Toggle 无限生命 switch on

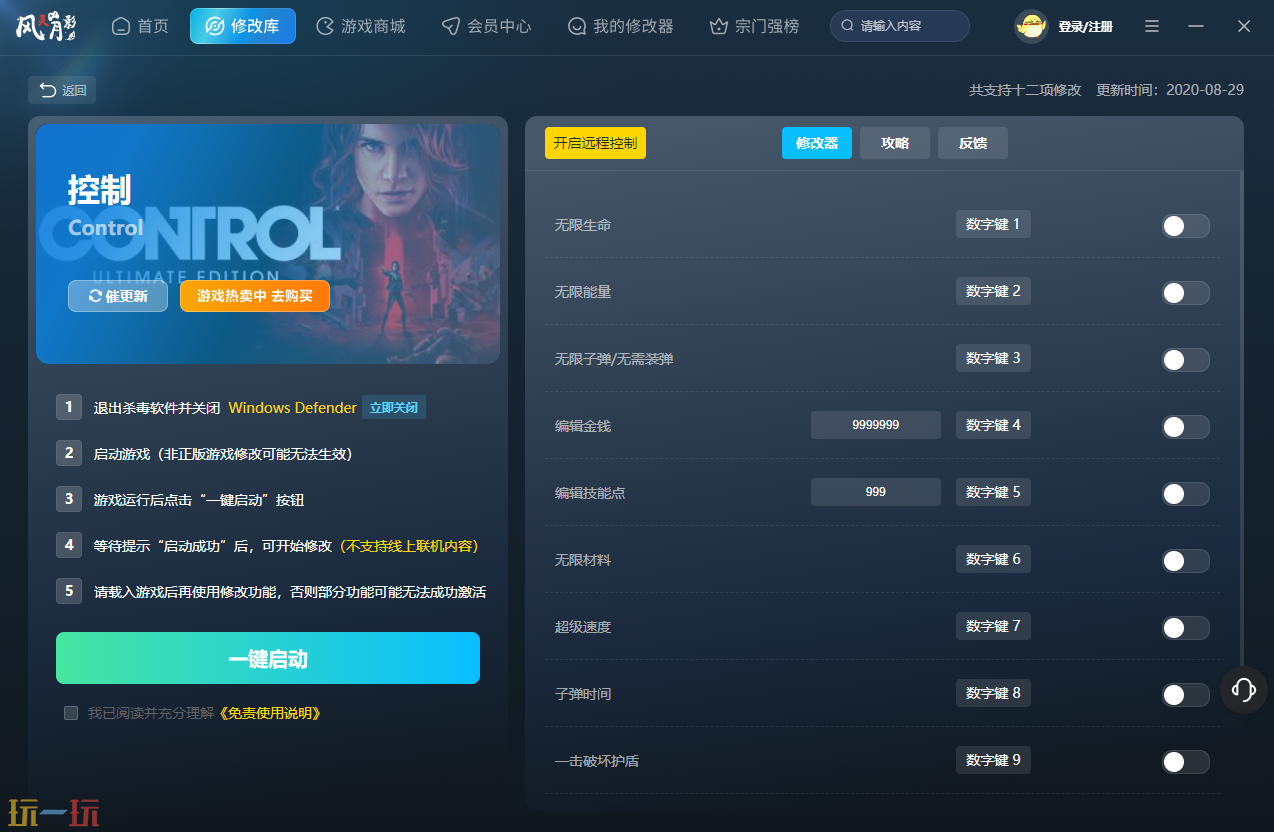coord(1186,226)
